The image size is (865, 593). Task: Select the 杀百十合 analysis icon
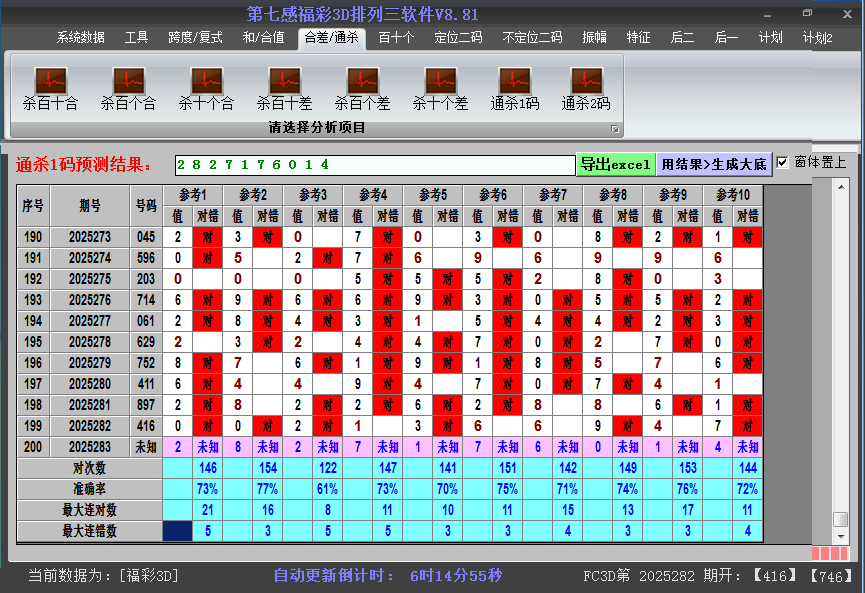pyautogui.click(x=49, y=86)
